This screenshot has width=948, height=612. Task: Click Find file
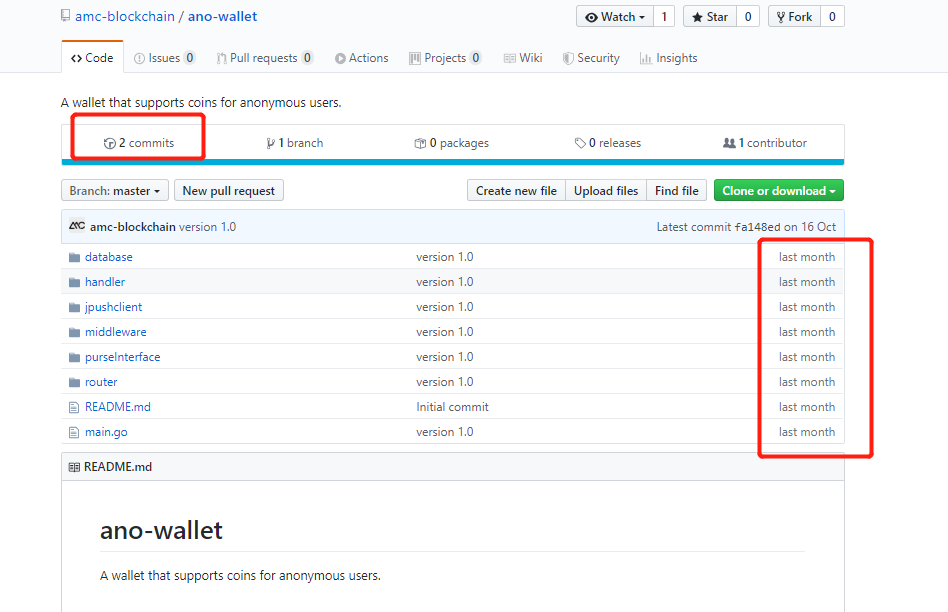[x=677, y=190]
